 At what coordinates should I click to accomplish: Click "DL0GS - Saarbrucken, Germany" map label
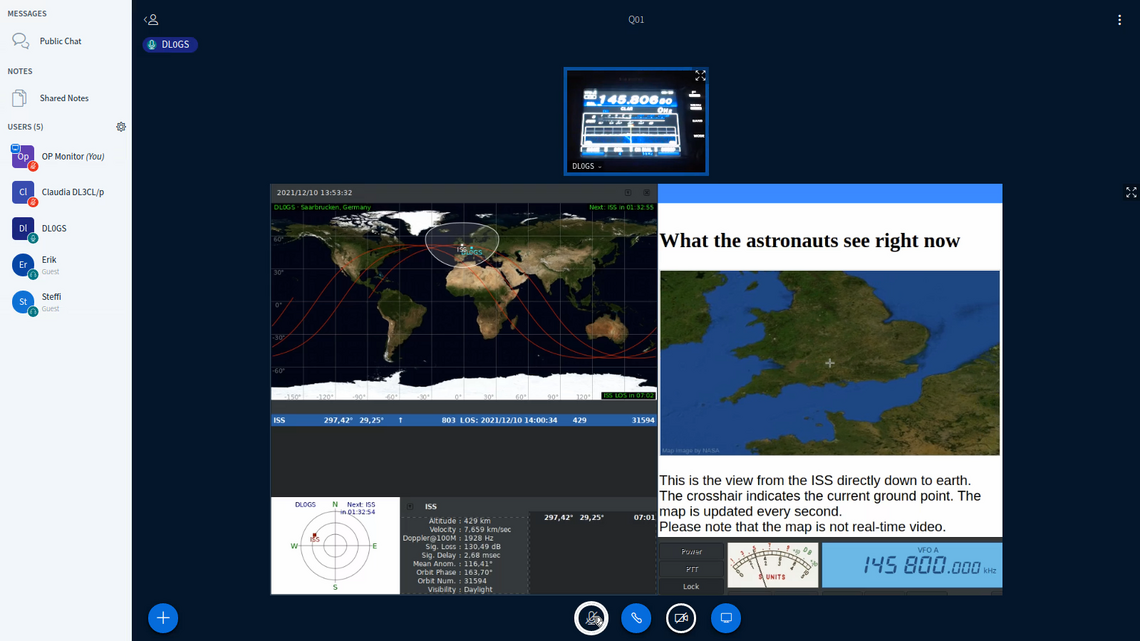click(x=322, y=207)
